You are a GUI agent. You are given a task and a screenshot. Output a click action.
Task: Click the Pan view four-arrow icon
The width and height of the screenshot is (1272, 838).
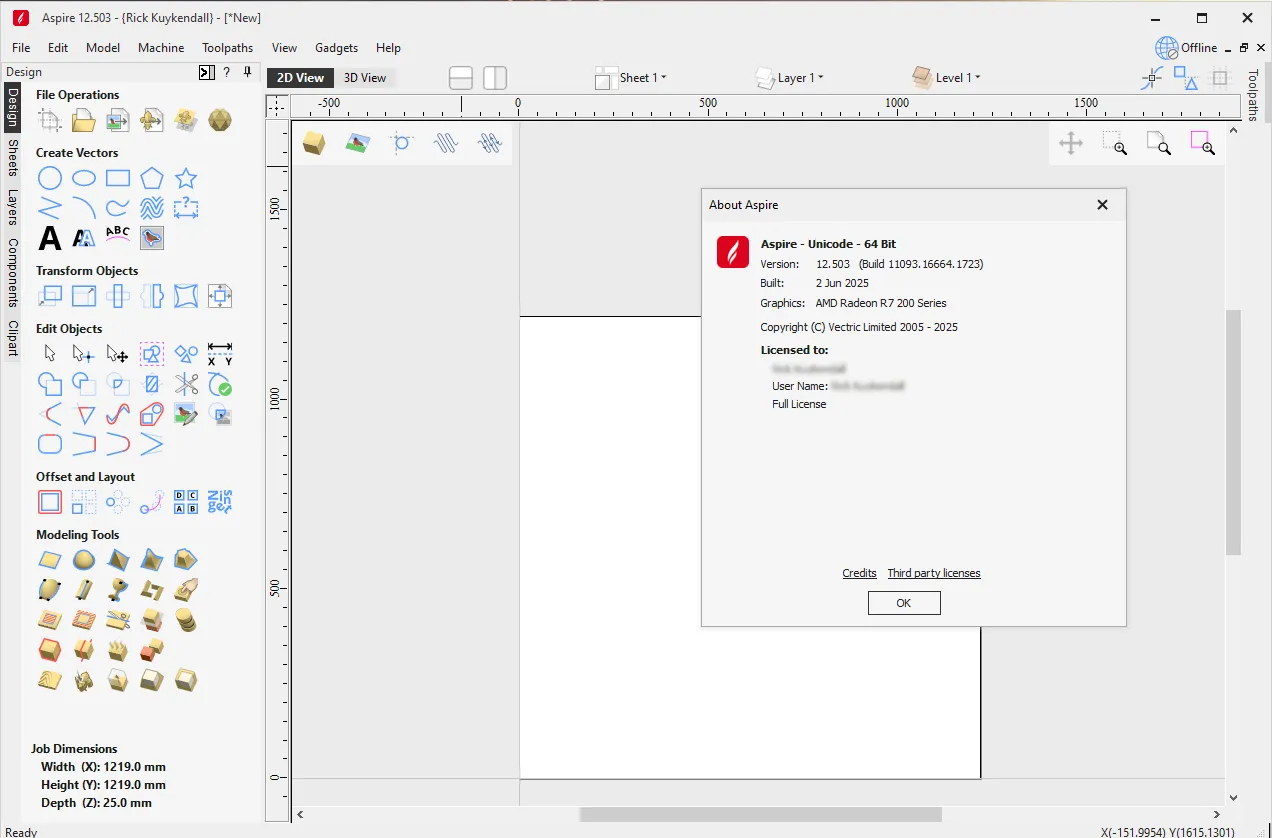[1071, 144]
